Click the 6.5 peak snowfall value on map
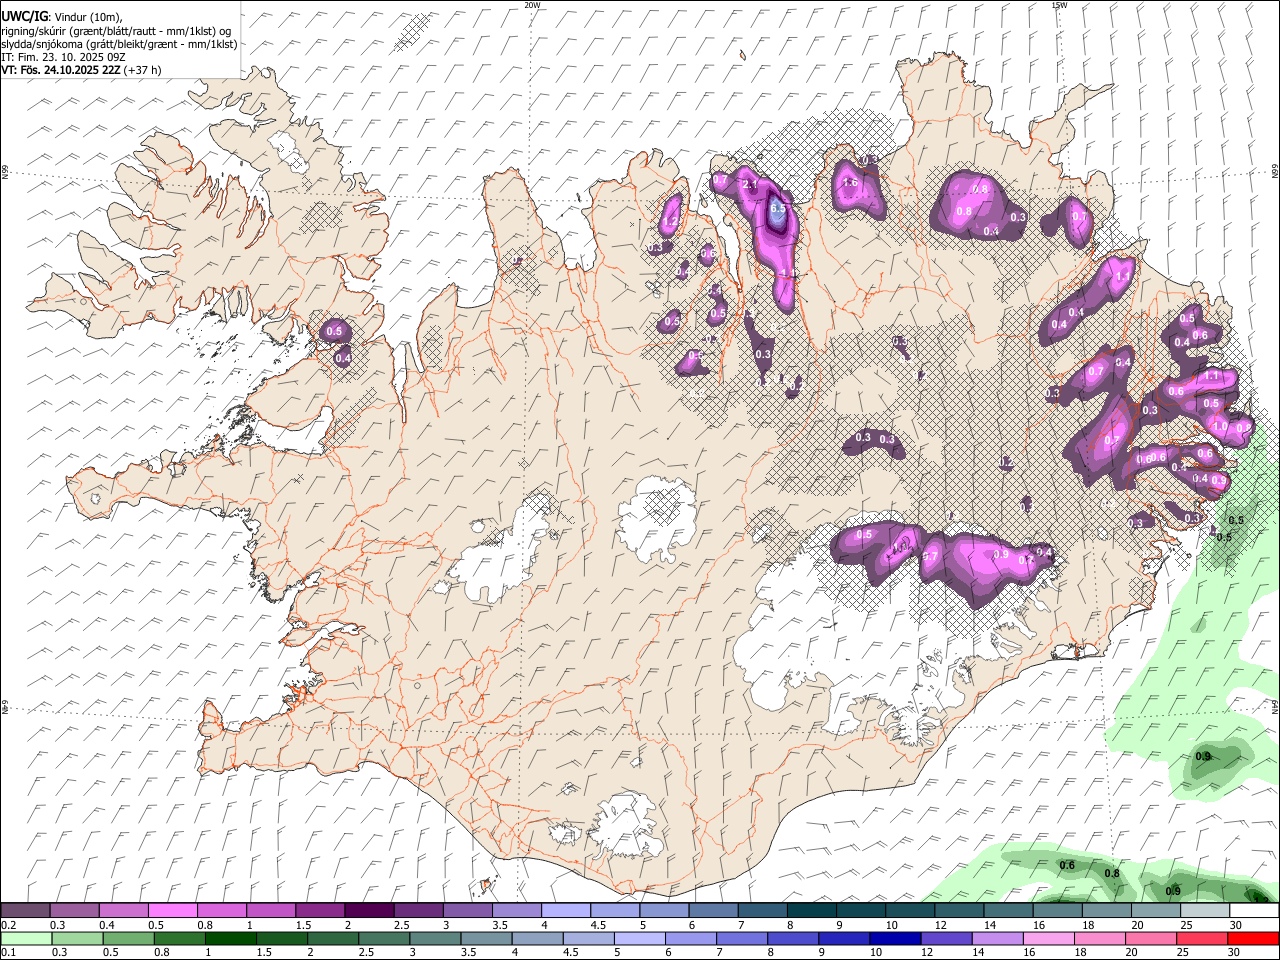1280x960 pixels. point(778,211)
